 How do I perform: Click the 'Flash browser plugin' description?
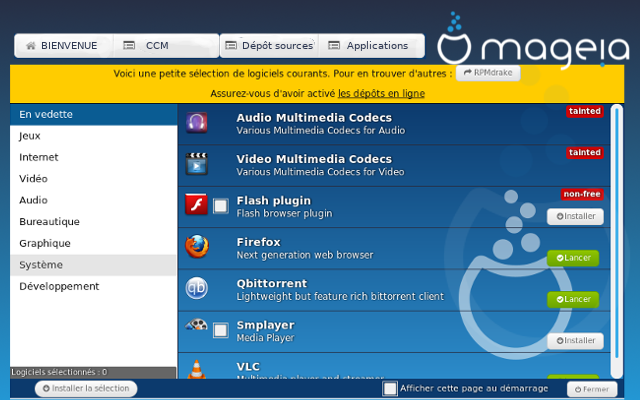point(284,213)
